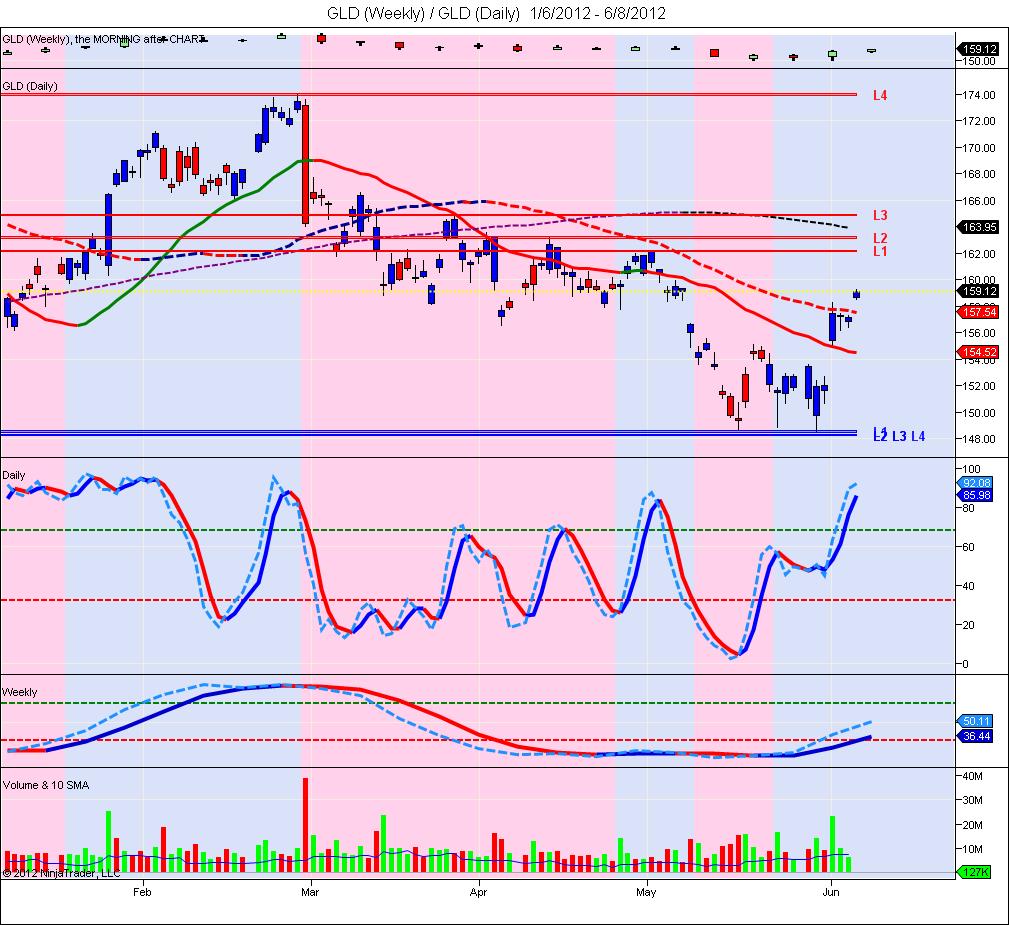The image size is (1009, 925).
Task: Select the 50.11 weekly stochastic value
Action: click(976, 721)
